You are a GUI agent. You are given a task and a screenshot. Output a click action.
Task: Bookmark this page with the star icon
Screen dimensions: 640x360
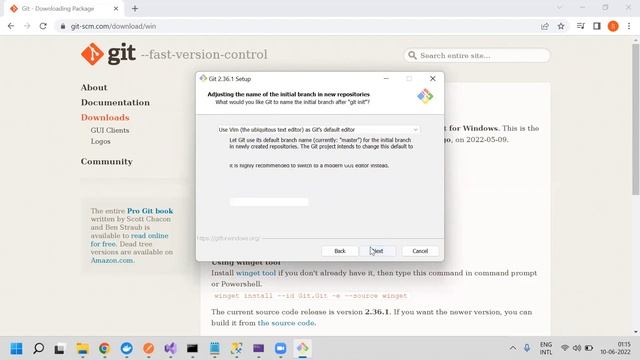tap(561, 26)
